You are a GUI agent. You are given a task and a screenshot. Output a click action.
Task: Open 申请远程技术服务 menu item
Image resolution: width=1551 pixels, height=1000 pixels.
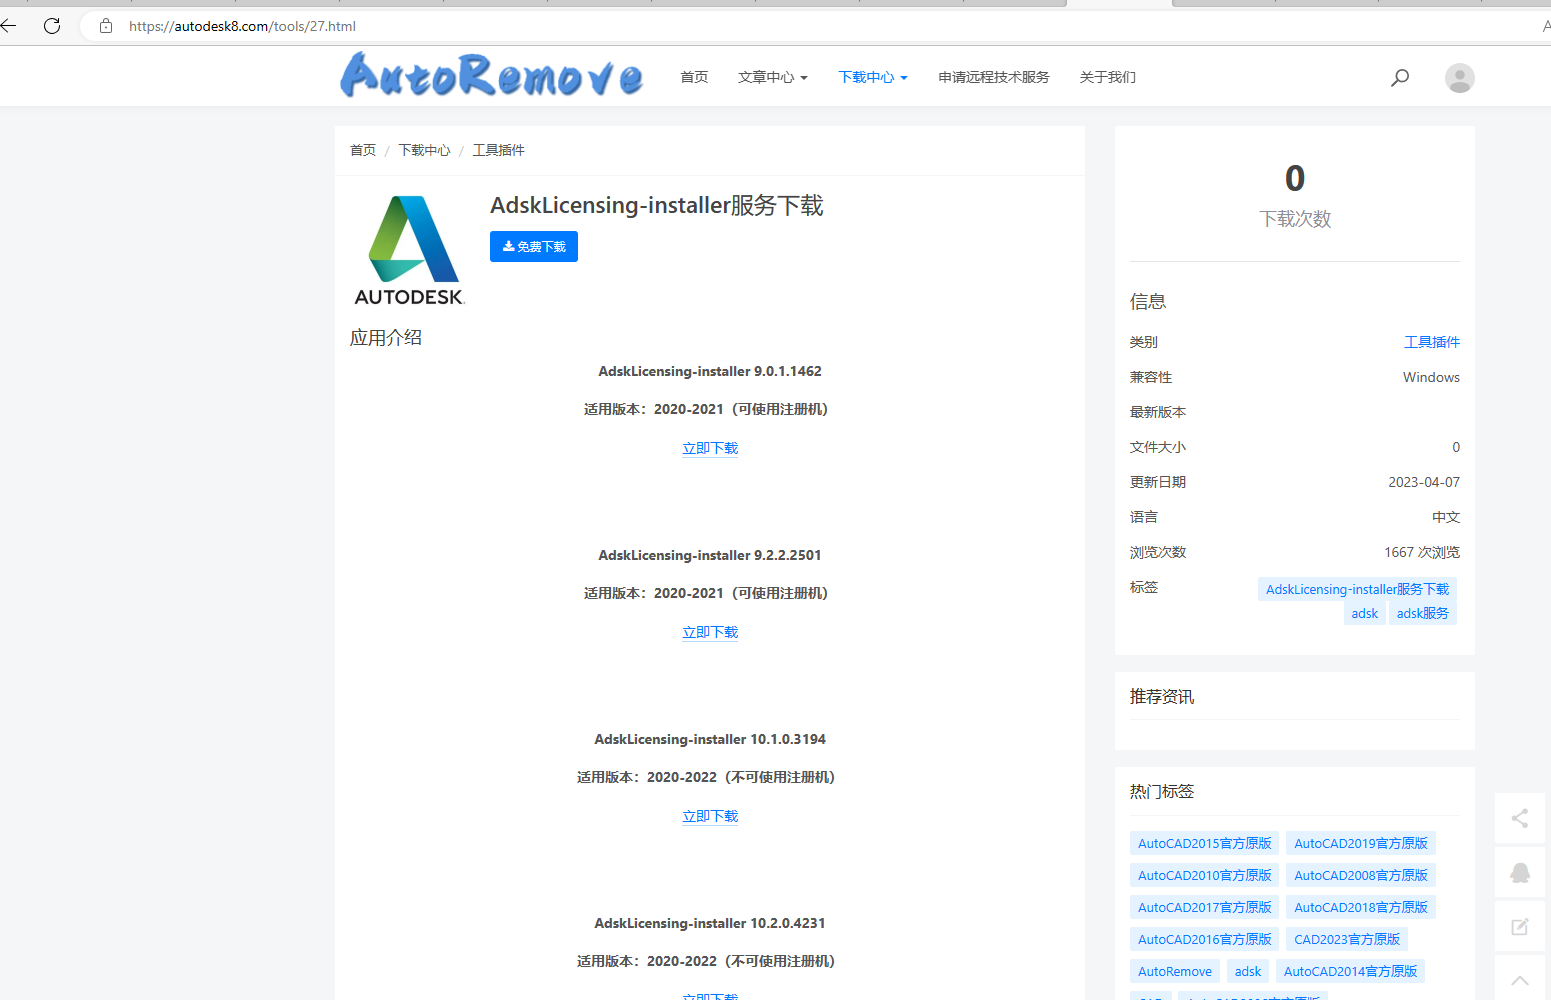[x=993, y=77]
